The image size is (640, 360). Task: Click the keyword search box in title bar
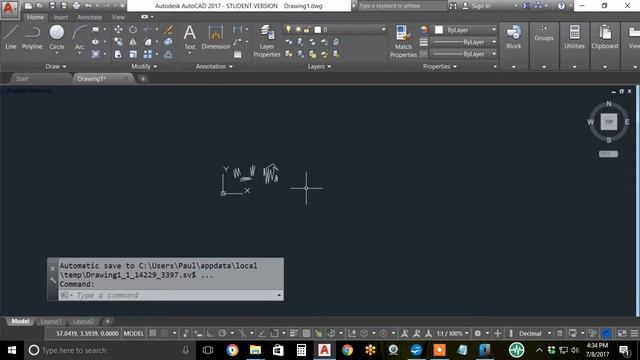(402, 6)
